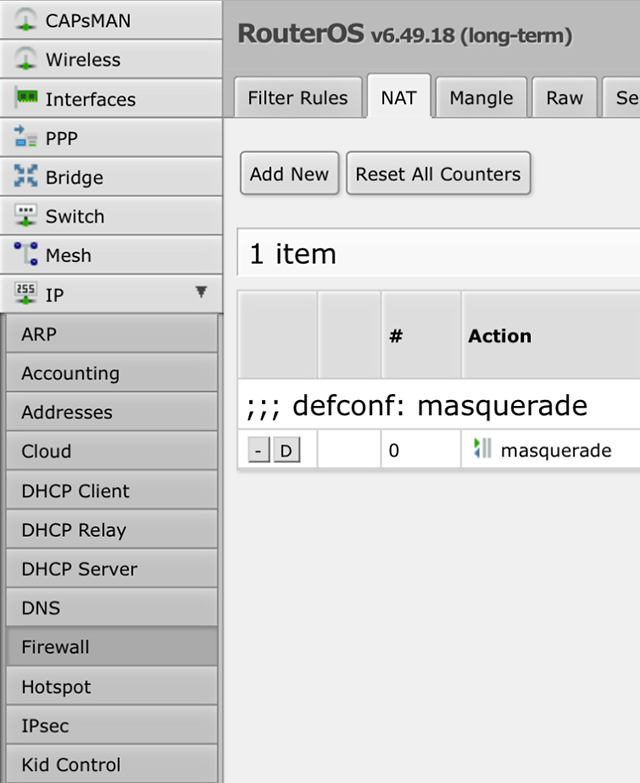640x783 pixels.
Task: Click the Add New button
Action: tap(289, 174)
